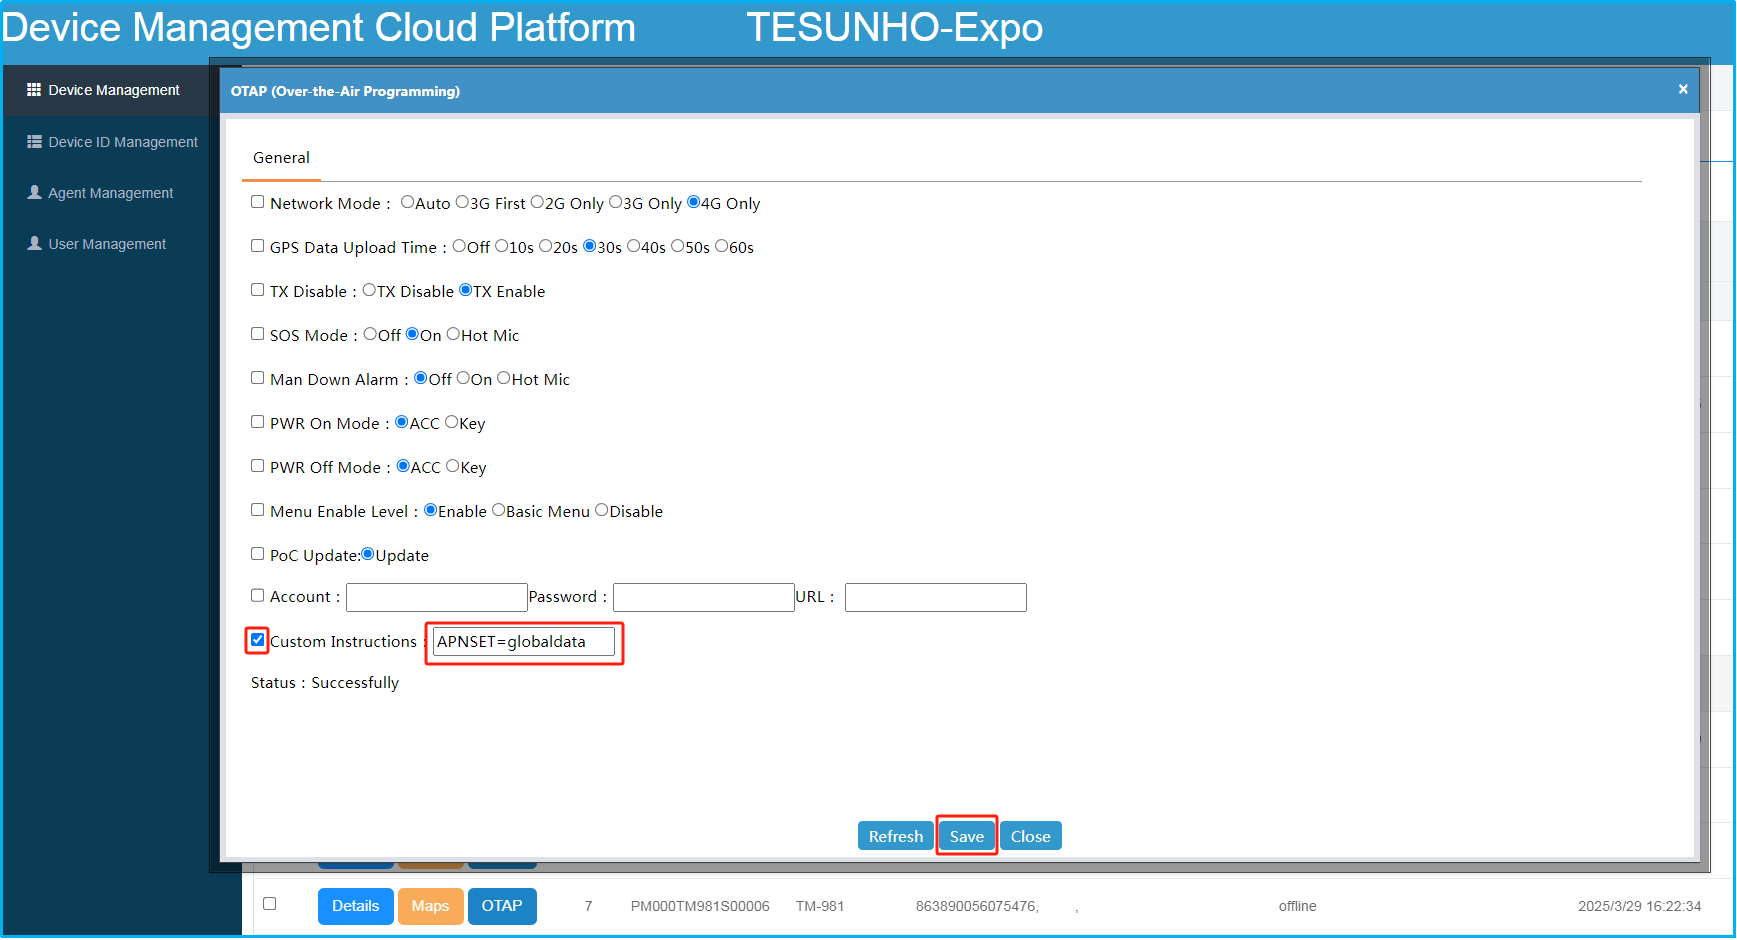Set GPS upload time to 20s
The width and height of the screenshot is (1737, 940).
click(x=545, y=246)
